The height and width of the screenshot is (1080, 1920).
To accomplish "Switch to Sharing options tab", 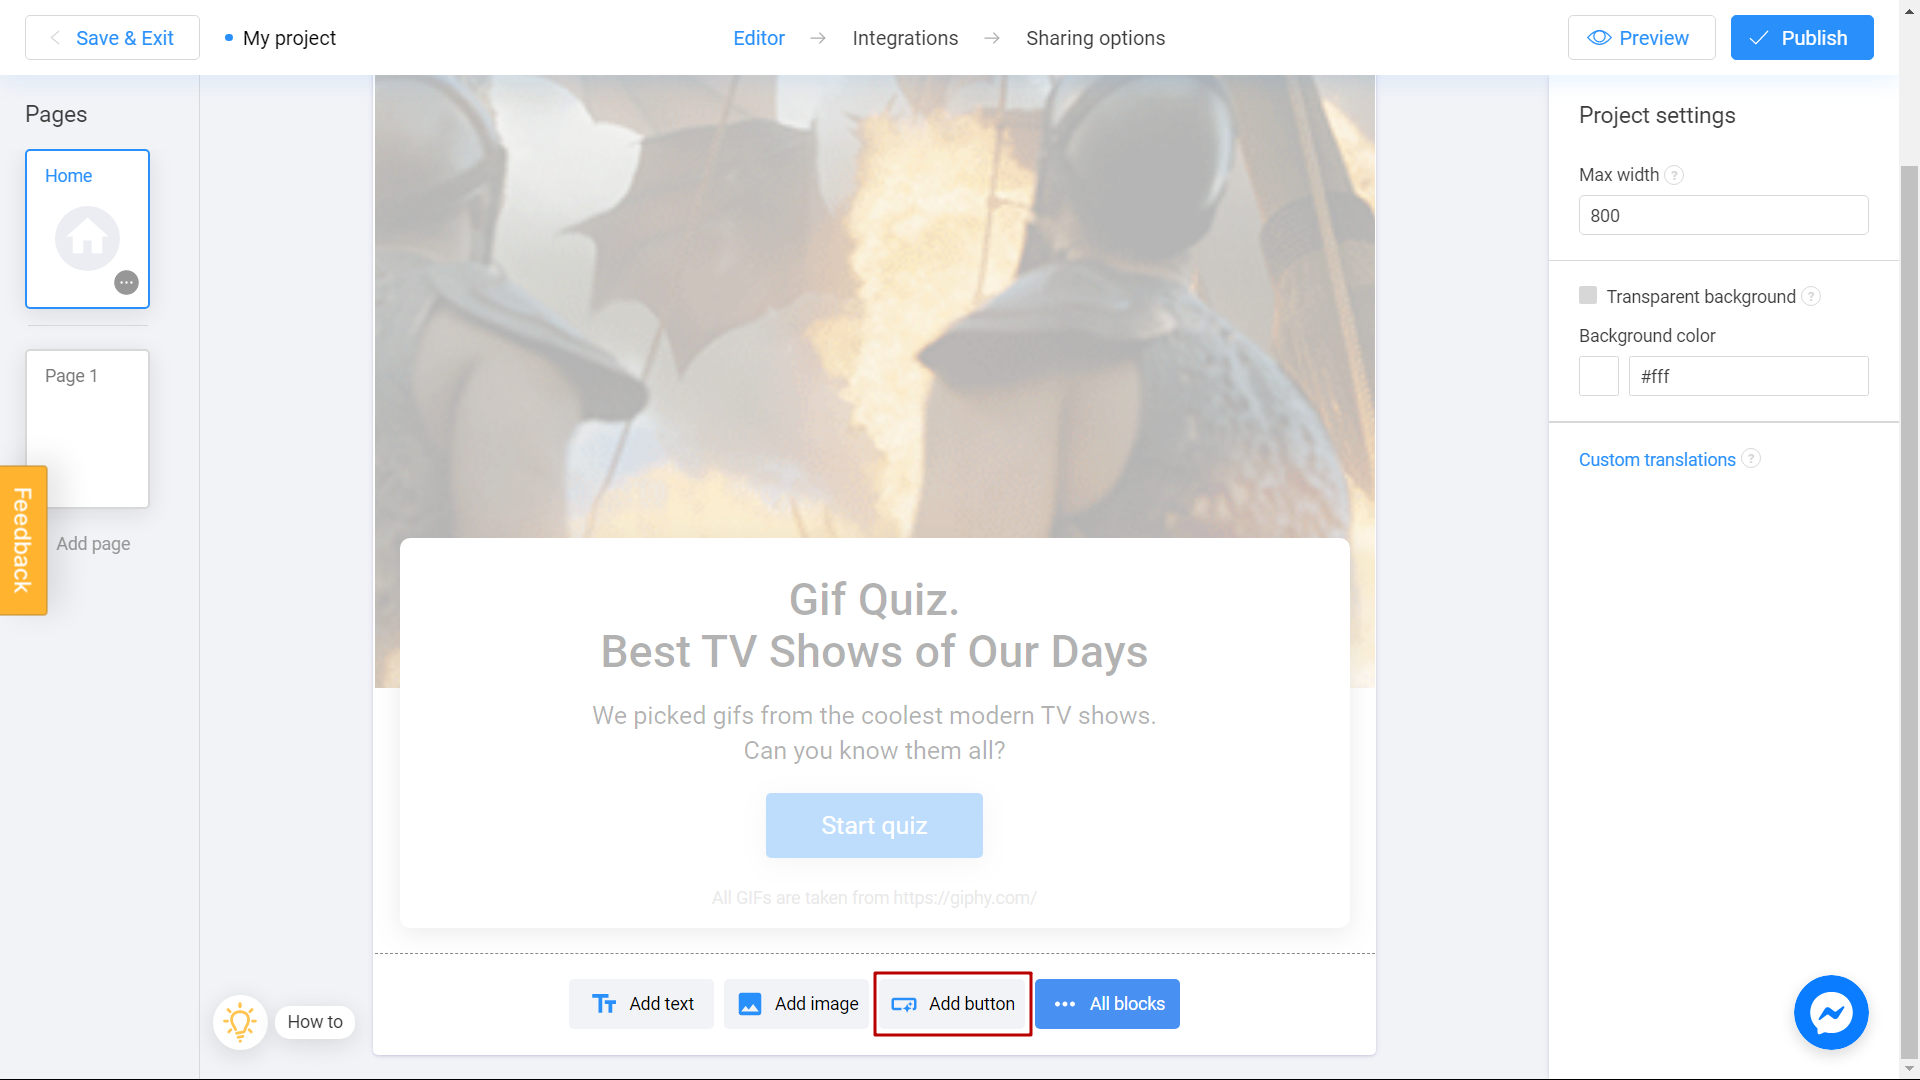I will 1096,38.
